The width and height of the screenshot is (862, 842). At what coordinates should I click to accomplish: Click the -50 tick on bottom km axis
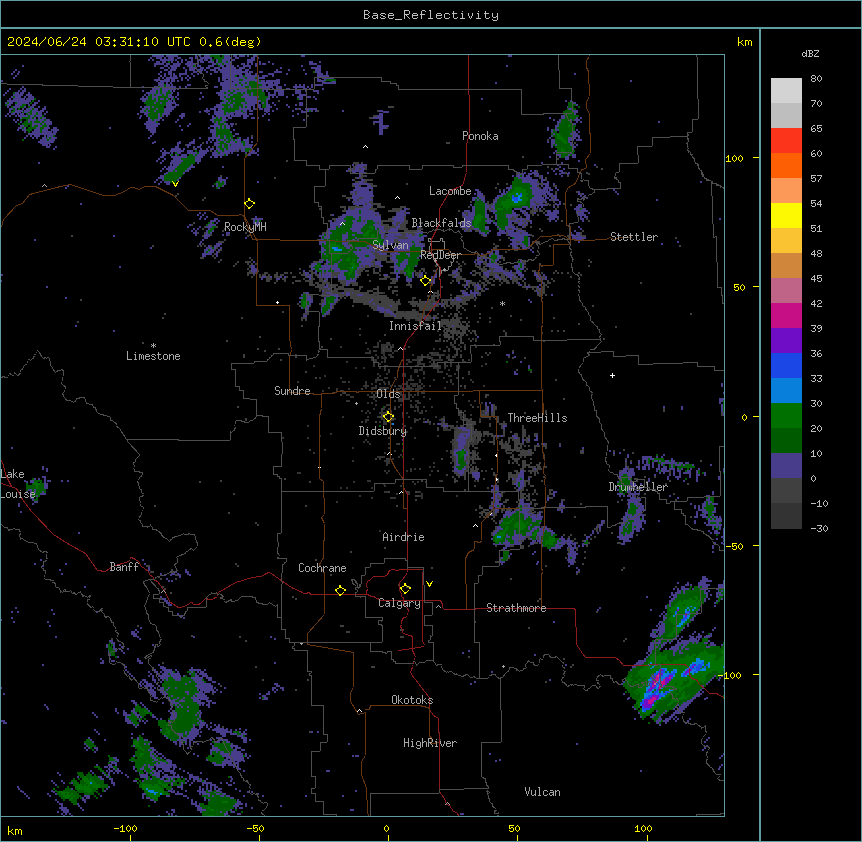click(x=256, y=828)
